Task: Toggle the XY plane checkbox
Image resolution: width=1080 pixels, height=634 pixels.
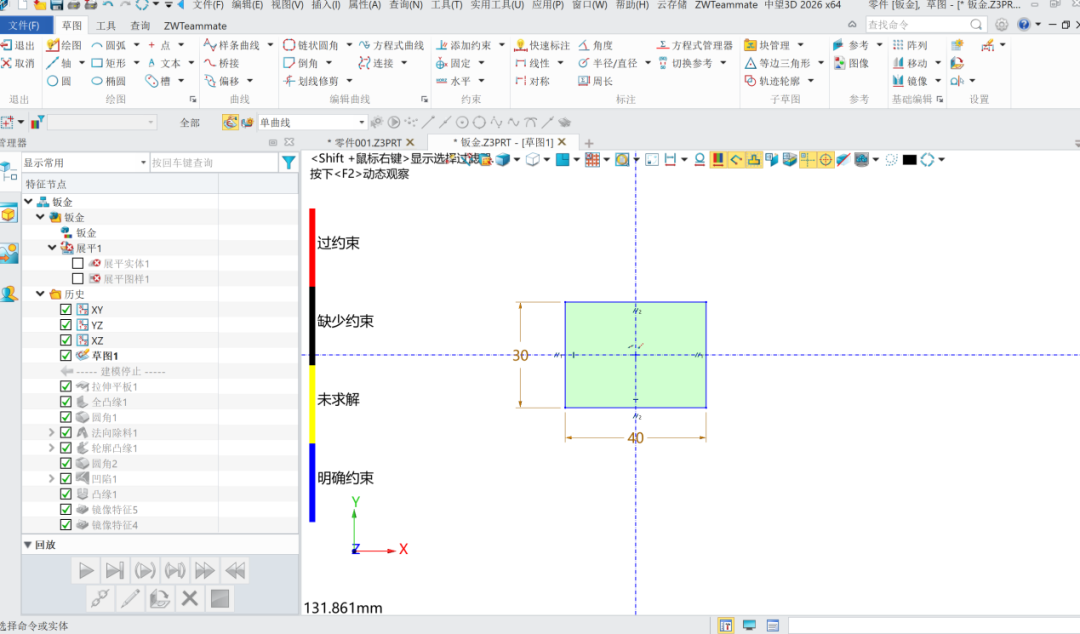Action: [x=66, y=309]
